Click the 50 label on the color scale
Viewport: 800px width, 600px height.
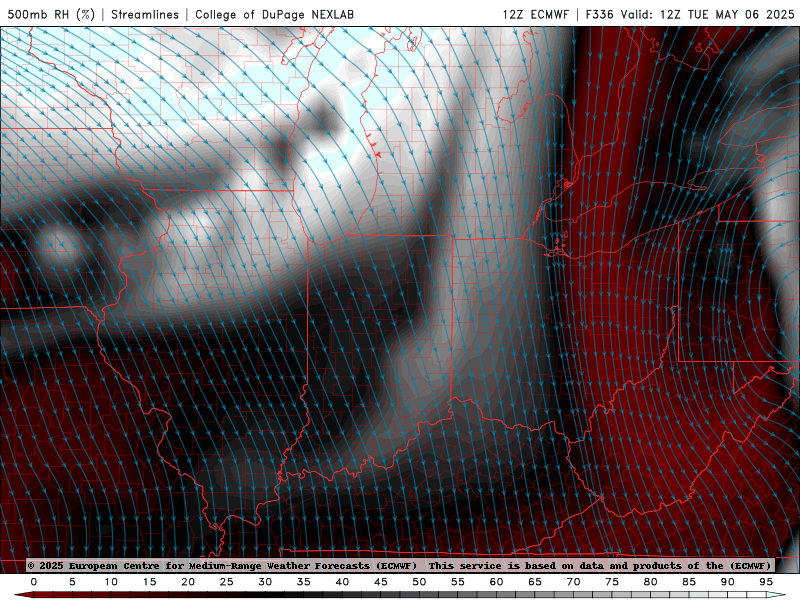419,582
